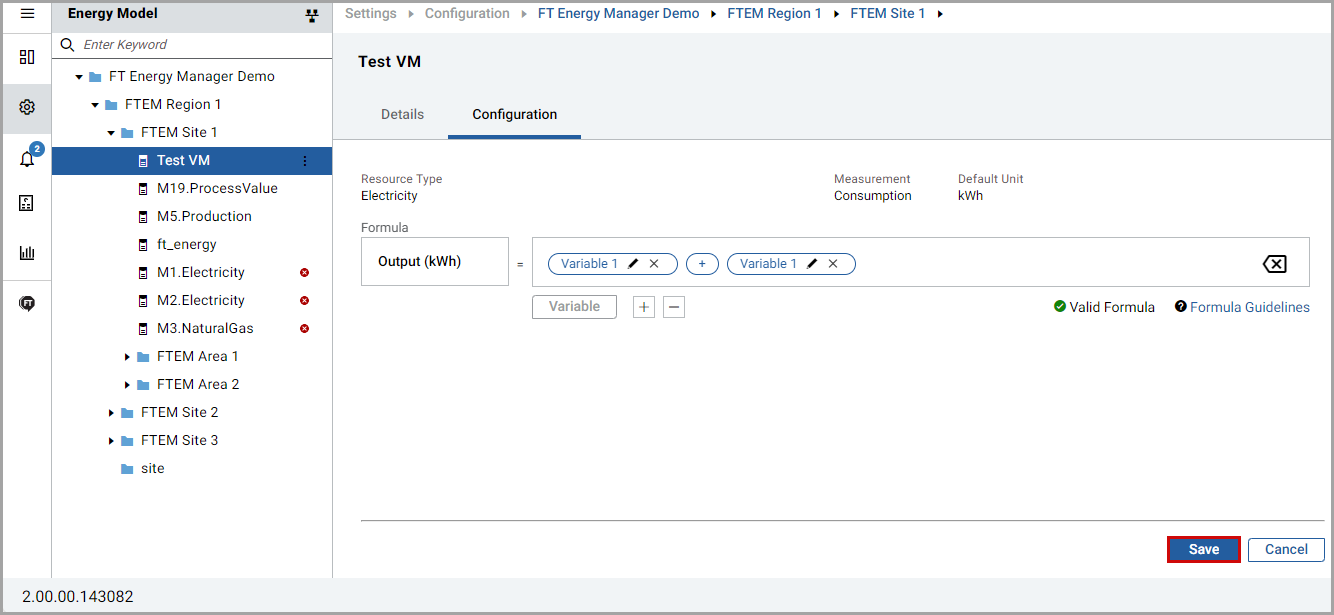Viewport: 1334px width, 615px height.
Task: Edit the first Variable 1 chip
Action: pyautogui.click(x=633, y=264)
